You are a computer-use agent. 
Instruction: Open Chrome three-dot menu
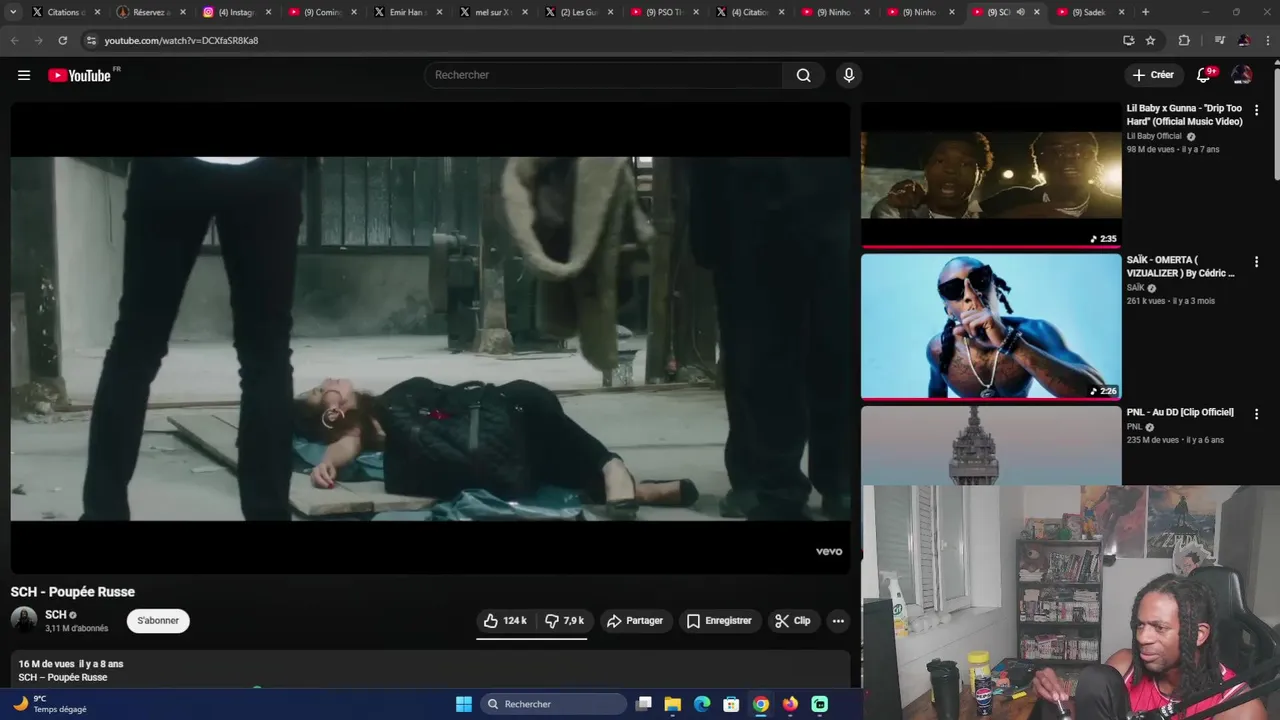tap(1267, 40)
